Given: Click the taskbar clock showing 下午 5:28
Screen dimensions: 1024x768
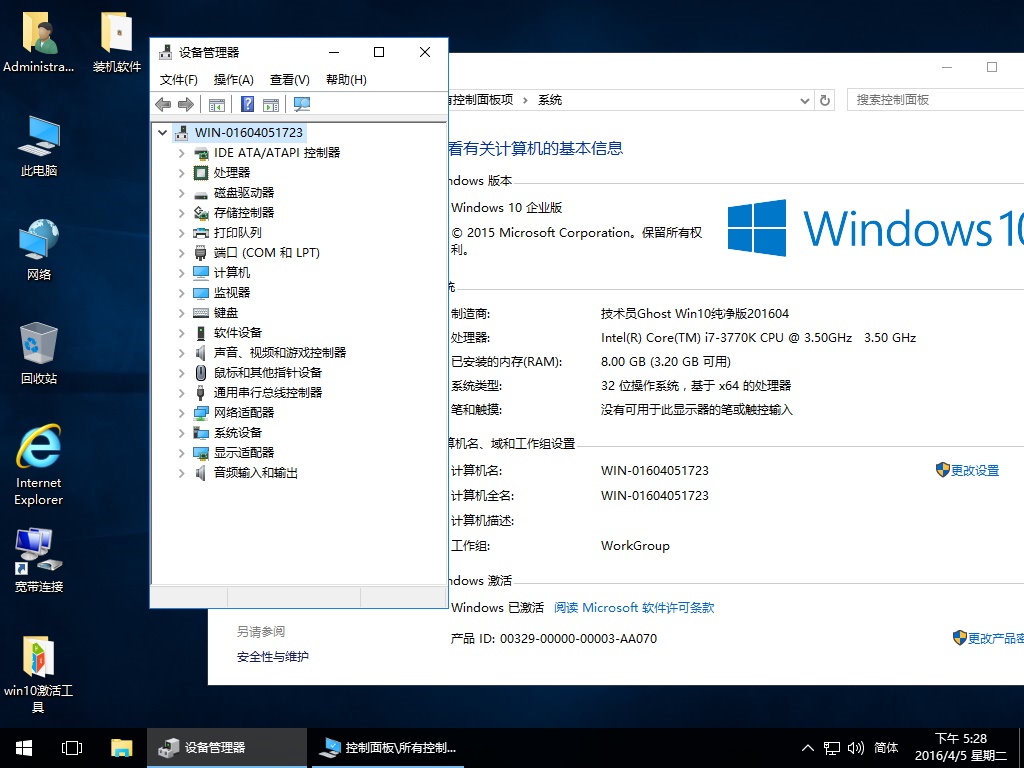Looking at the screenshot, I should click(x=960, y=748).
